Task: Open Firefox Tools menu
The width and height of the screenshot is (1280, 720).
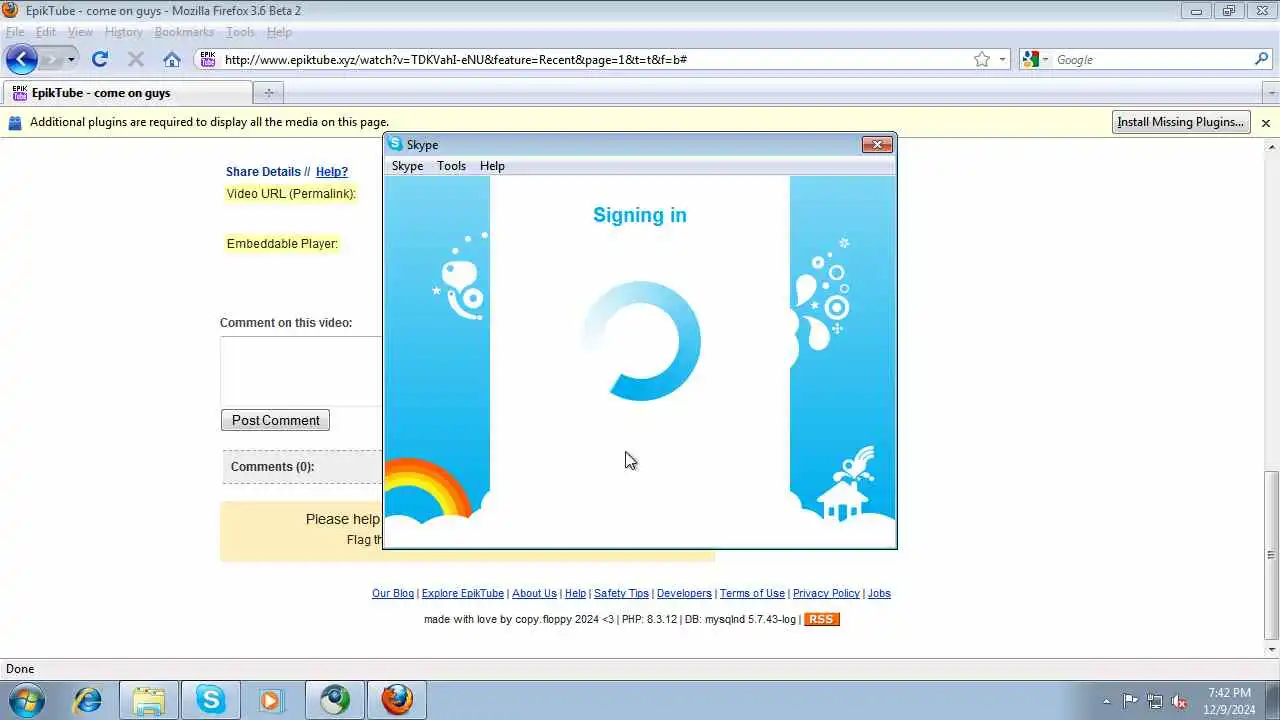Action: [x=240, y=32]
